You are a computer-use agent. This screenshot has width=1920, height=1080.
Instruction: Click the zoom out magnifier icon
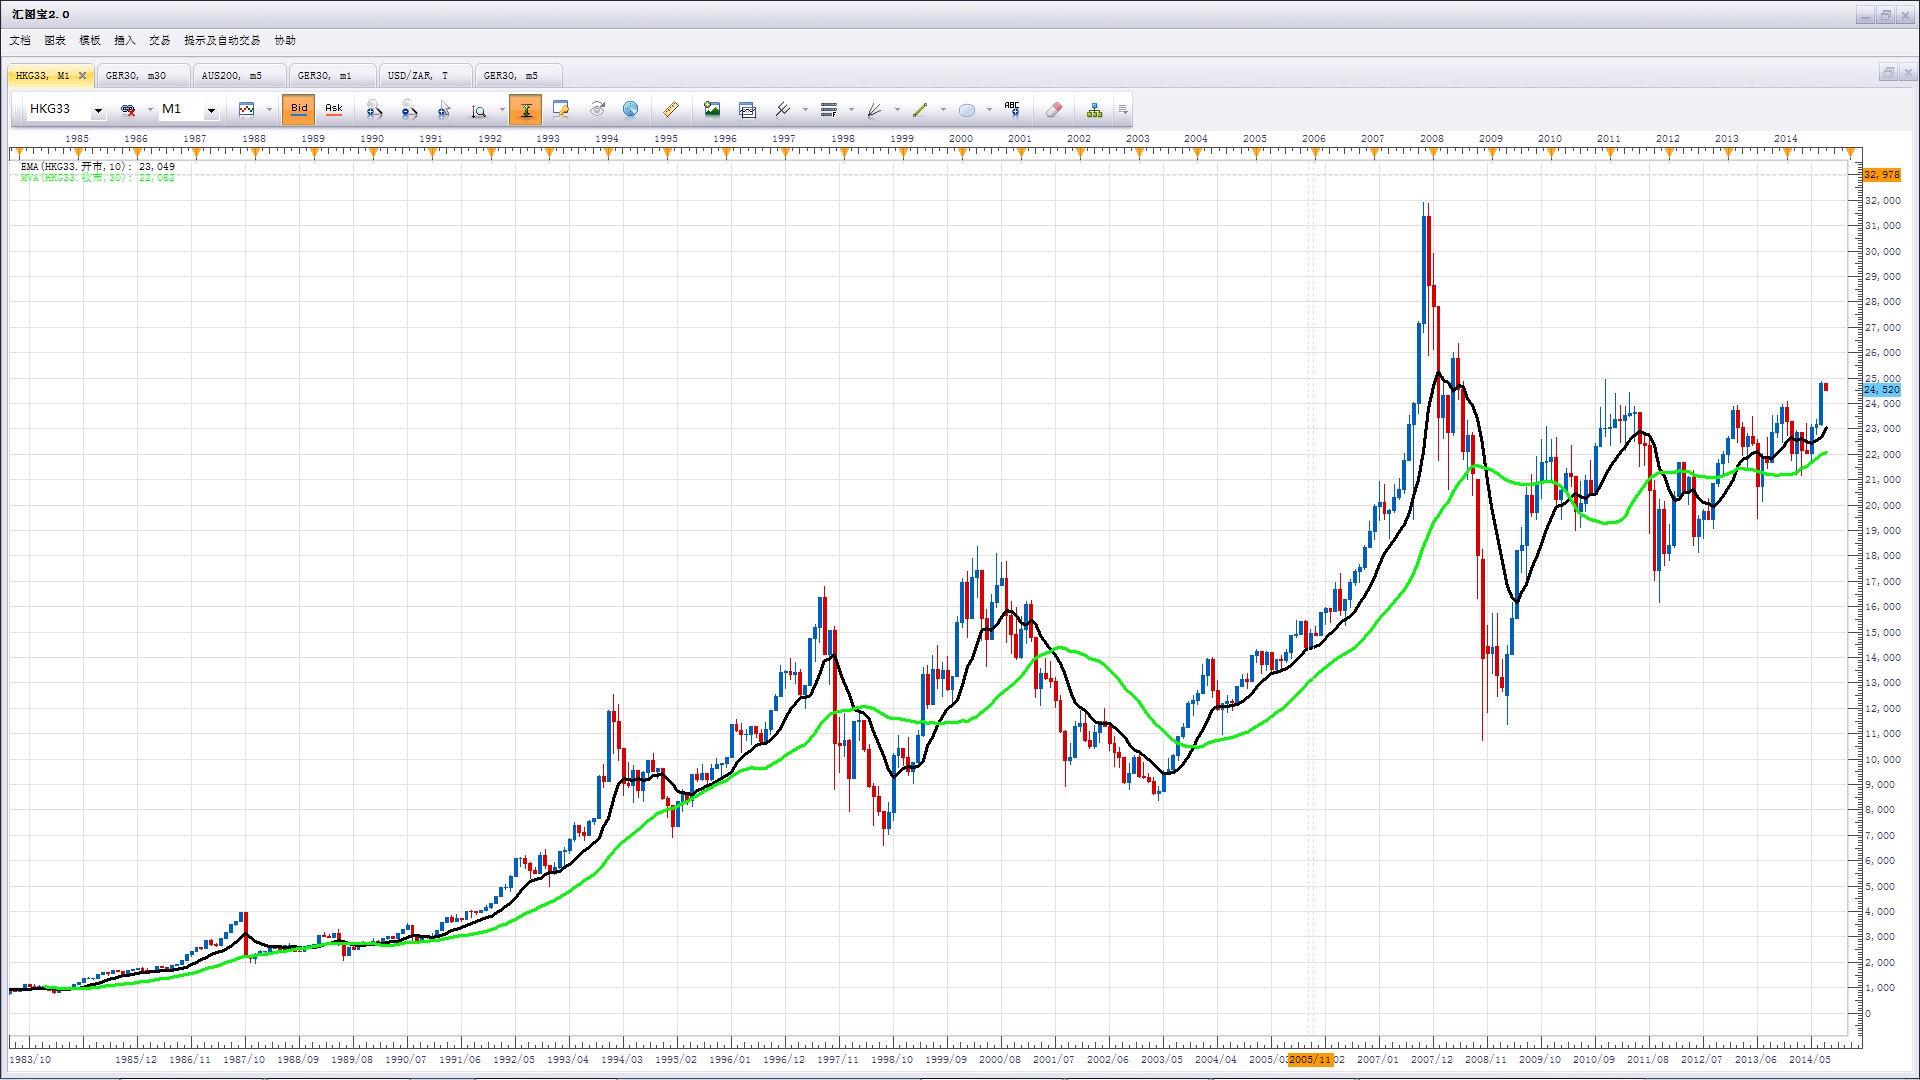point(409,110)
